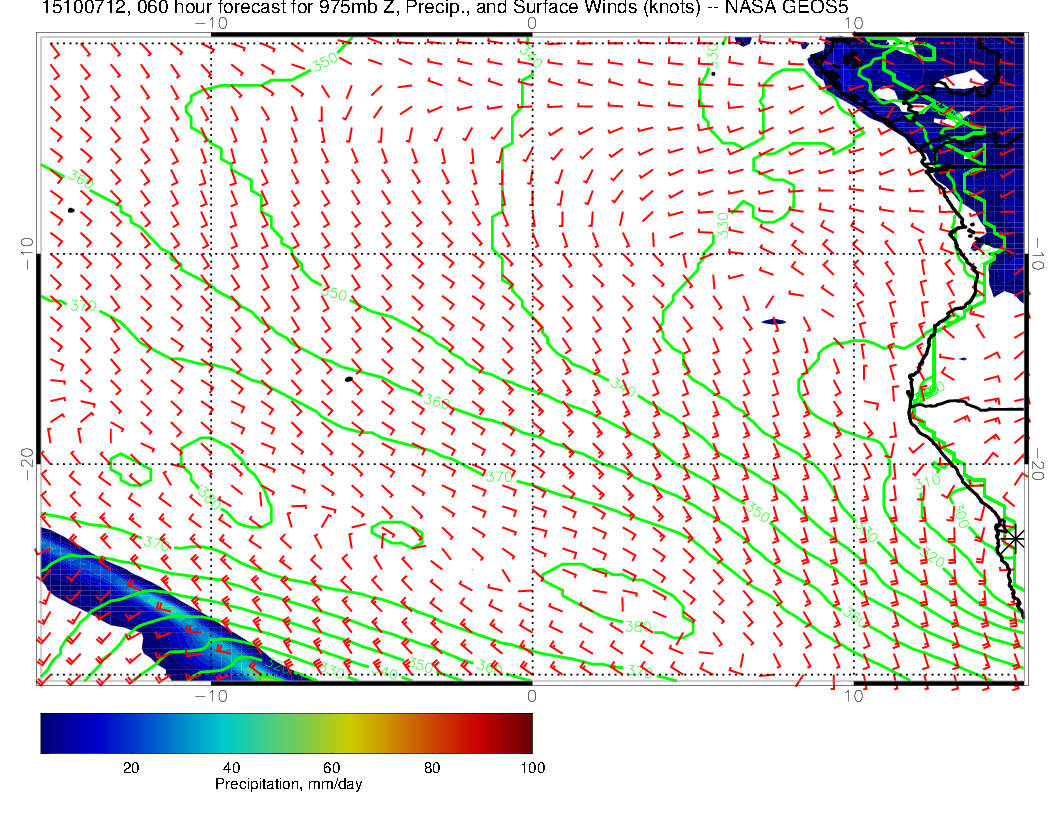Click the grid intersection at 10 longitude, -20 latitude

[x=853, y=464]
